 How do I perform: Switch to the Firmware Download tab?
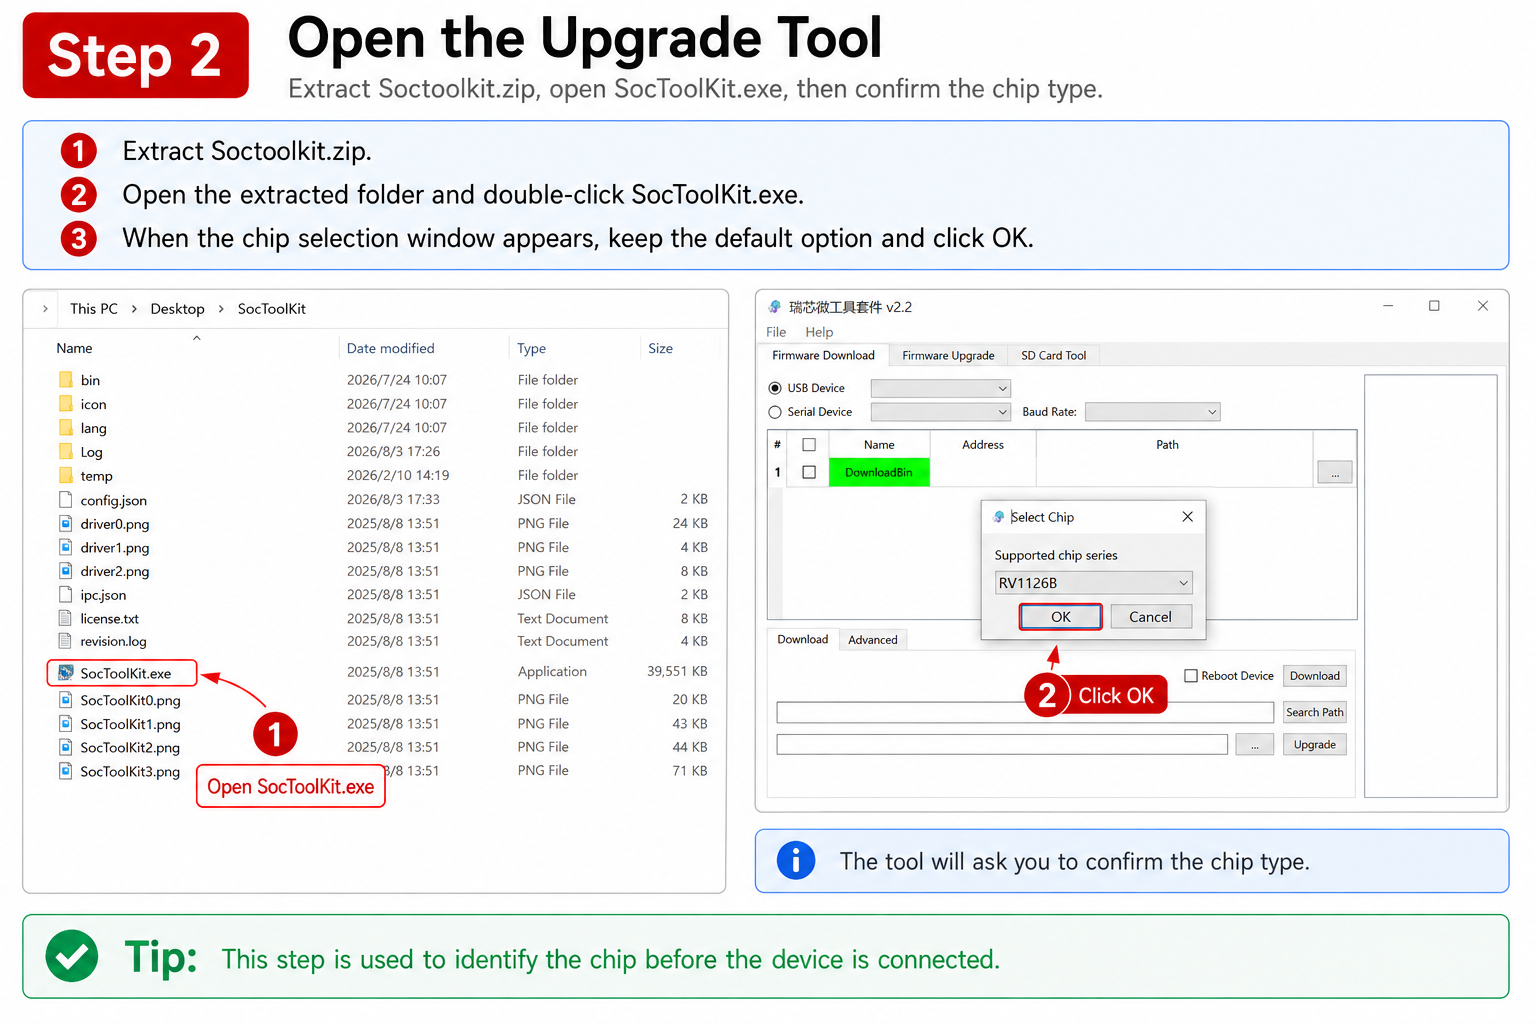(x=823, y=355)
